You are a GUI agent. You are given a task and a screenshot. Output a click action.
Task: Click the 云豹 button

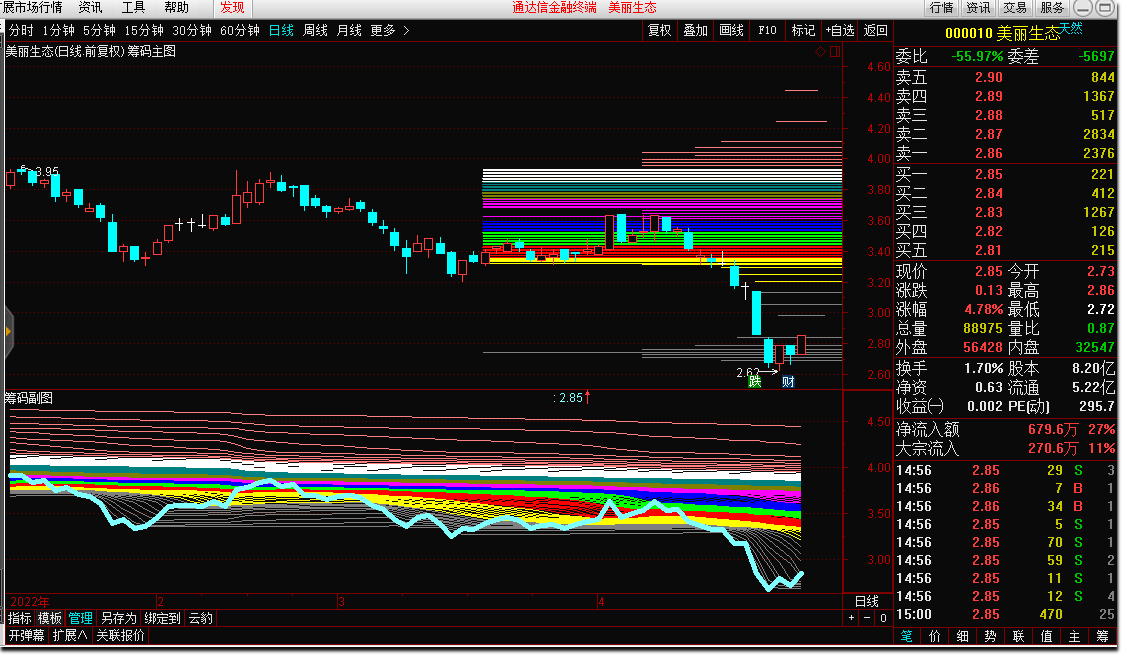pyautogui.click(x=201, y=618)
